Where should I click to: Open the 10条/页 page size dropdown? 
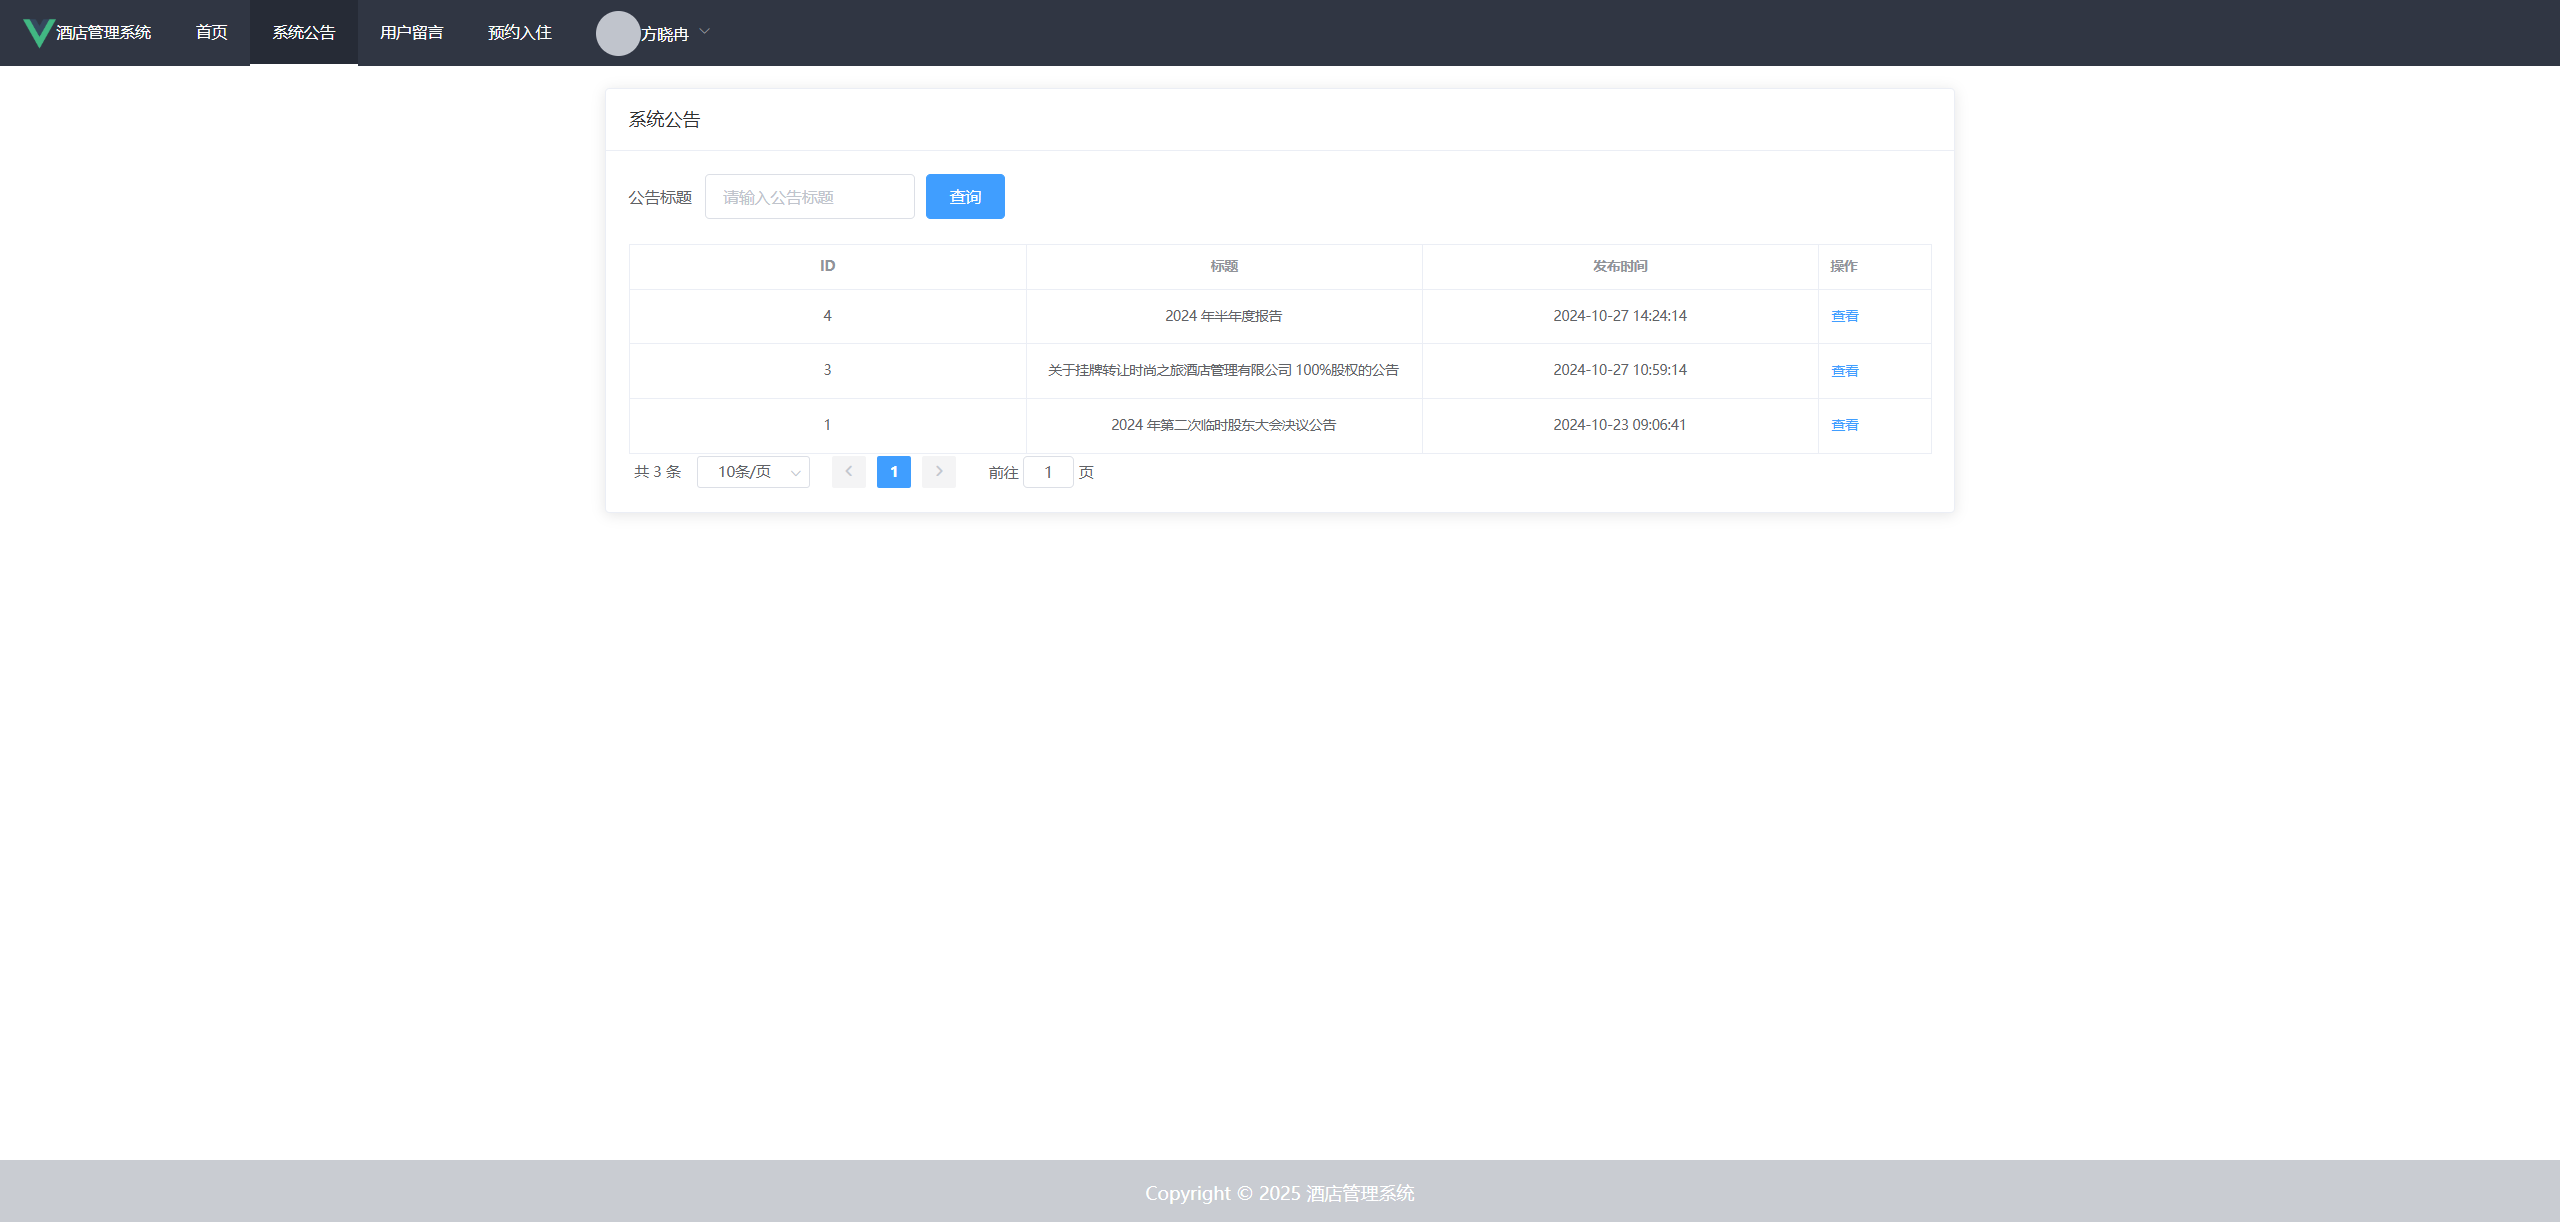(x=752, y=471)
